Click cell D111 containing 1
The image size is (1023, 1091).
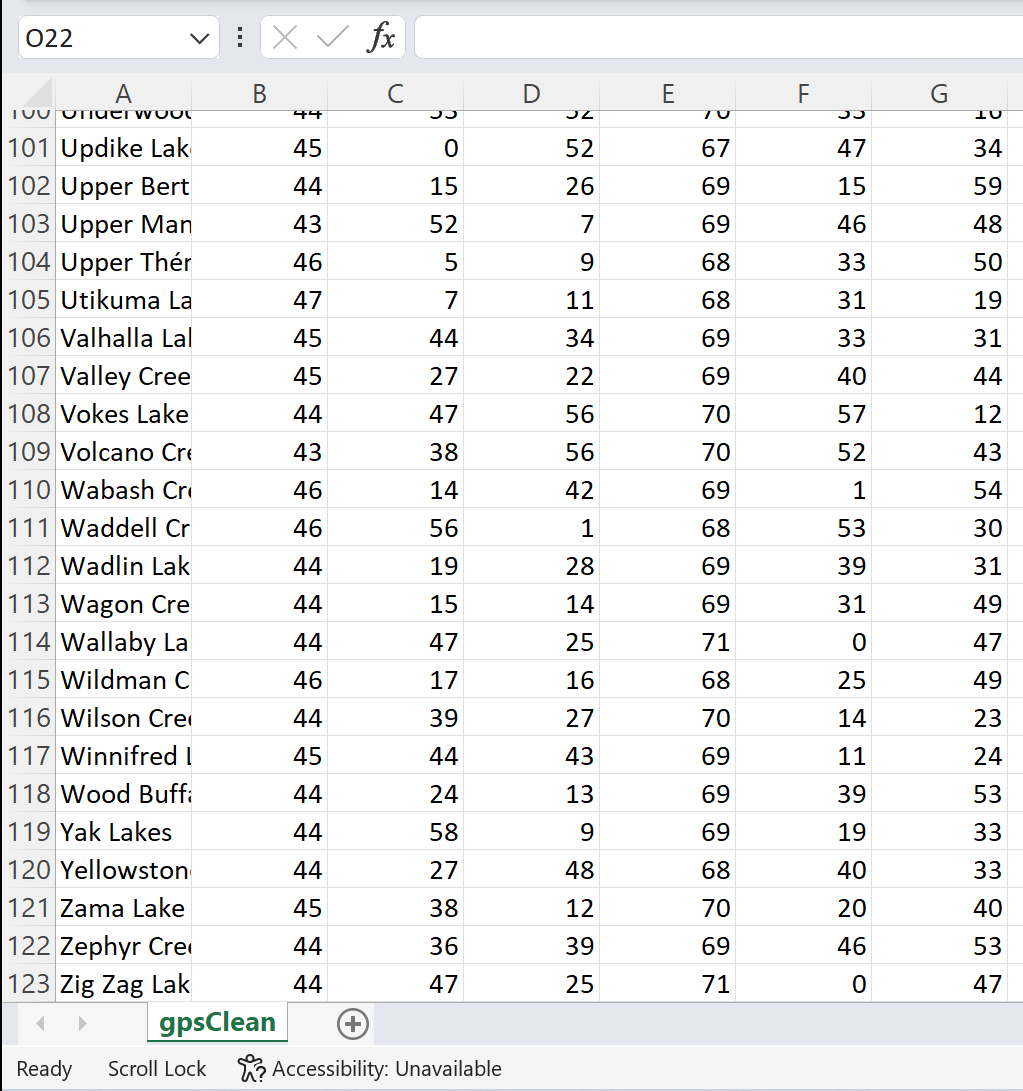532,527
